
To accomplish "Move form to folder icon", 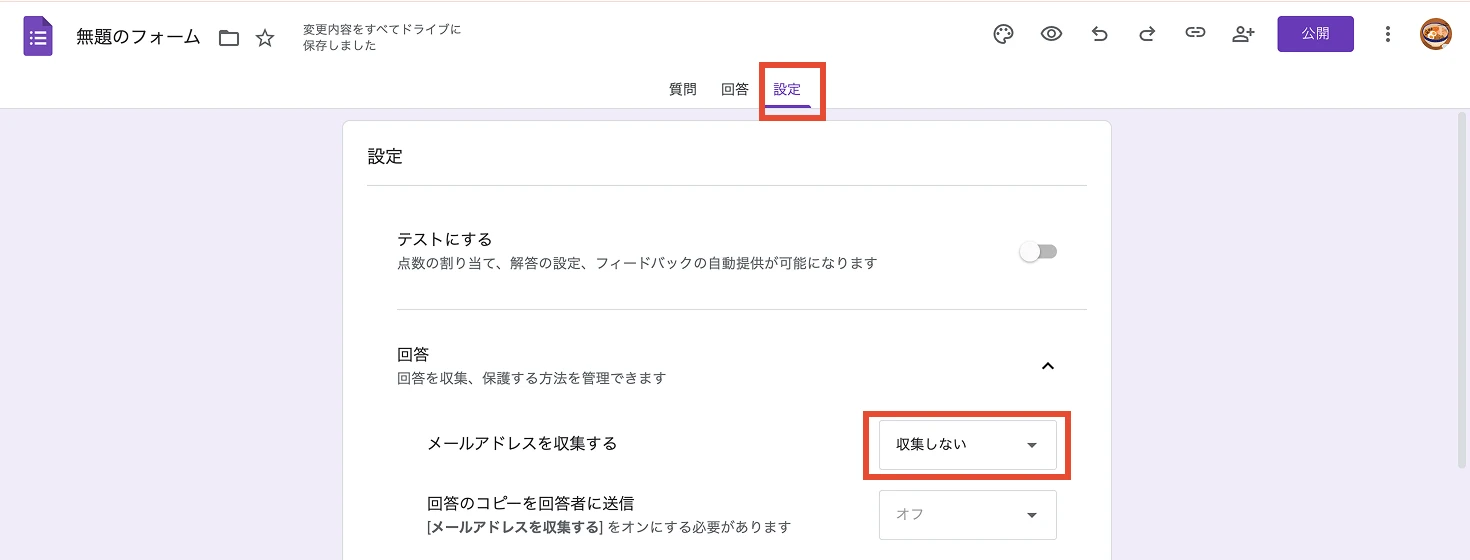I will [229, 38].
